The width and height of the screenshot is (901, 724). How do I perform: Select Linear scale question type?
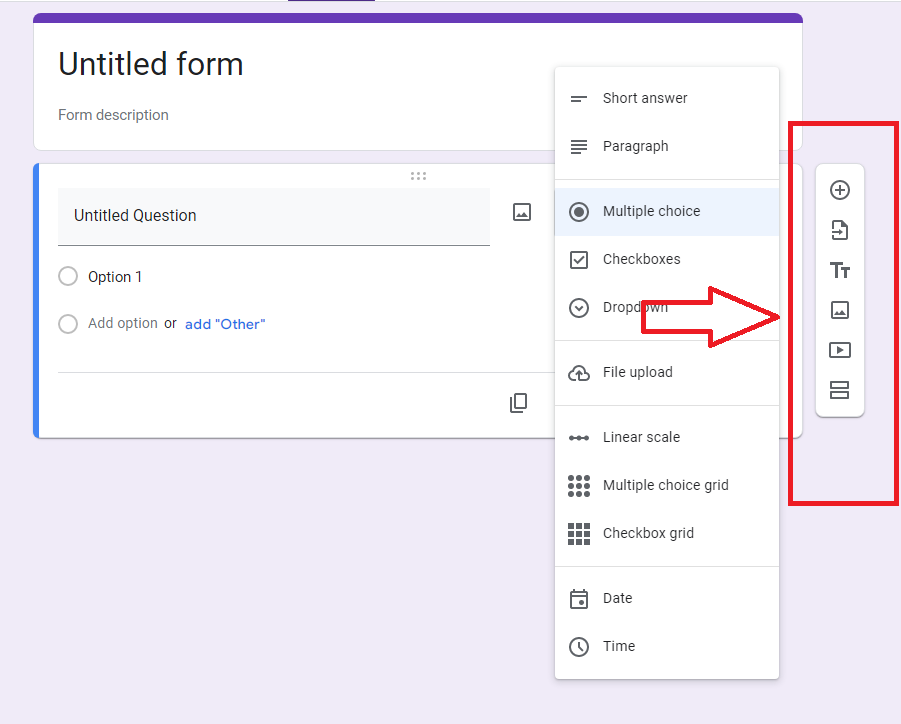click(x=667, y=437)
